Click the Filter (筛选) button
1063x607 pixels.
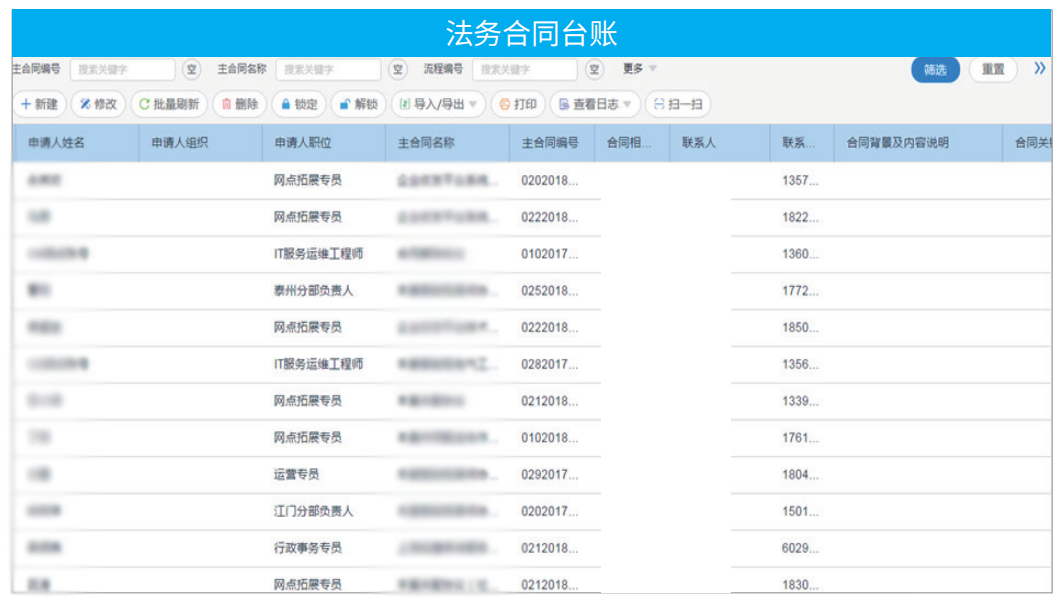935,70
